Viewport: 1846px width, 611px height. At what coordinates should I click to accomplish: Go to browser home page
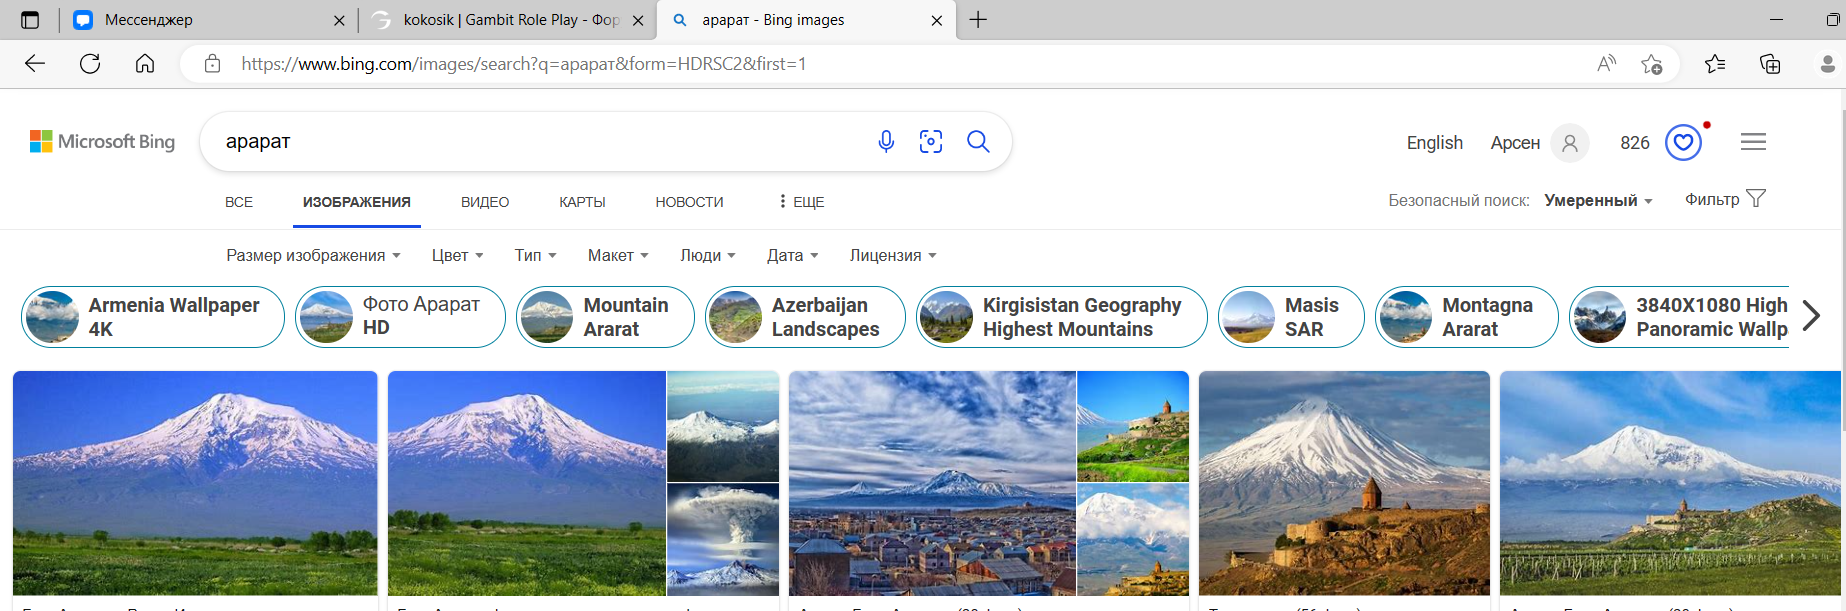click(145, 64)
